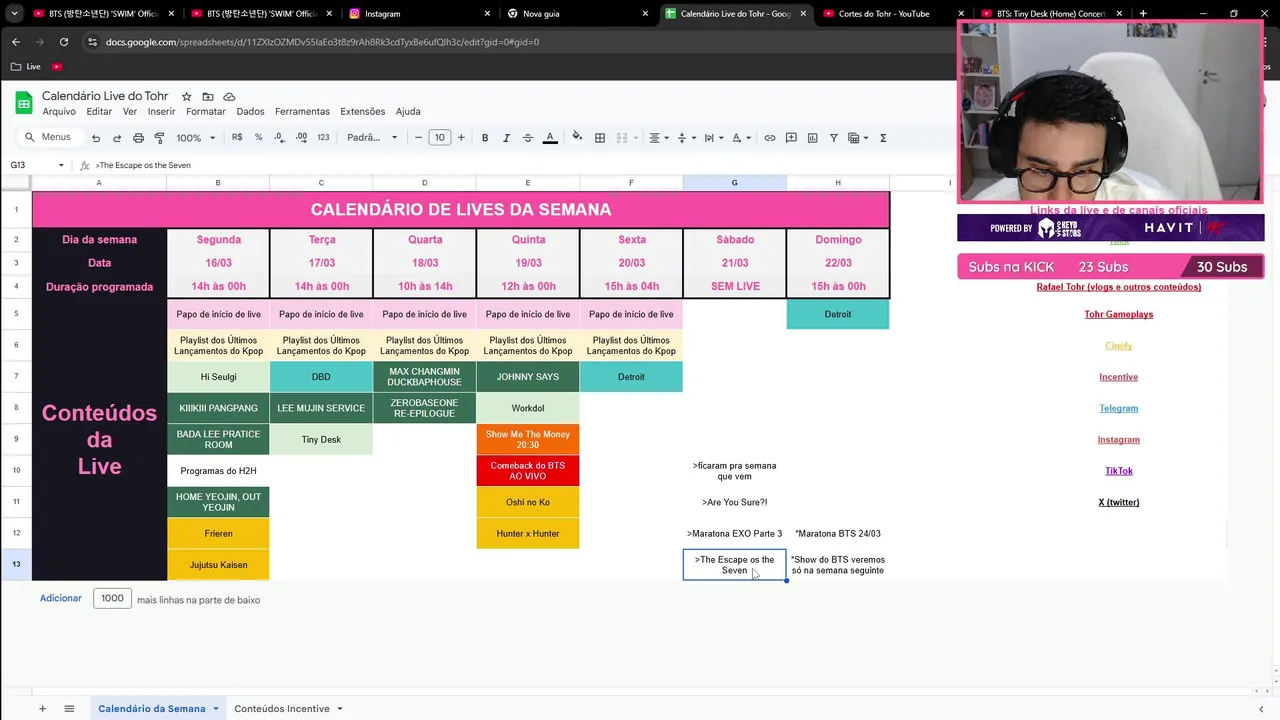Open the all sheets list icon

coord(69,709)
